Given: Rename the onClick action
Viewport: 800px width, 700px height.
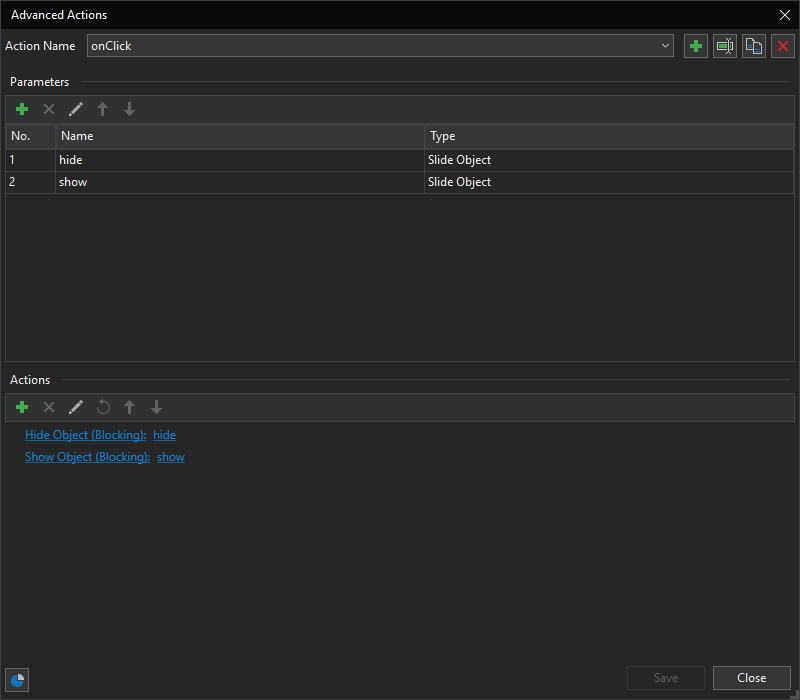Looking at the screenshot, I should pyautogui.click(x=725, y=46).
